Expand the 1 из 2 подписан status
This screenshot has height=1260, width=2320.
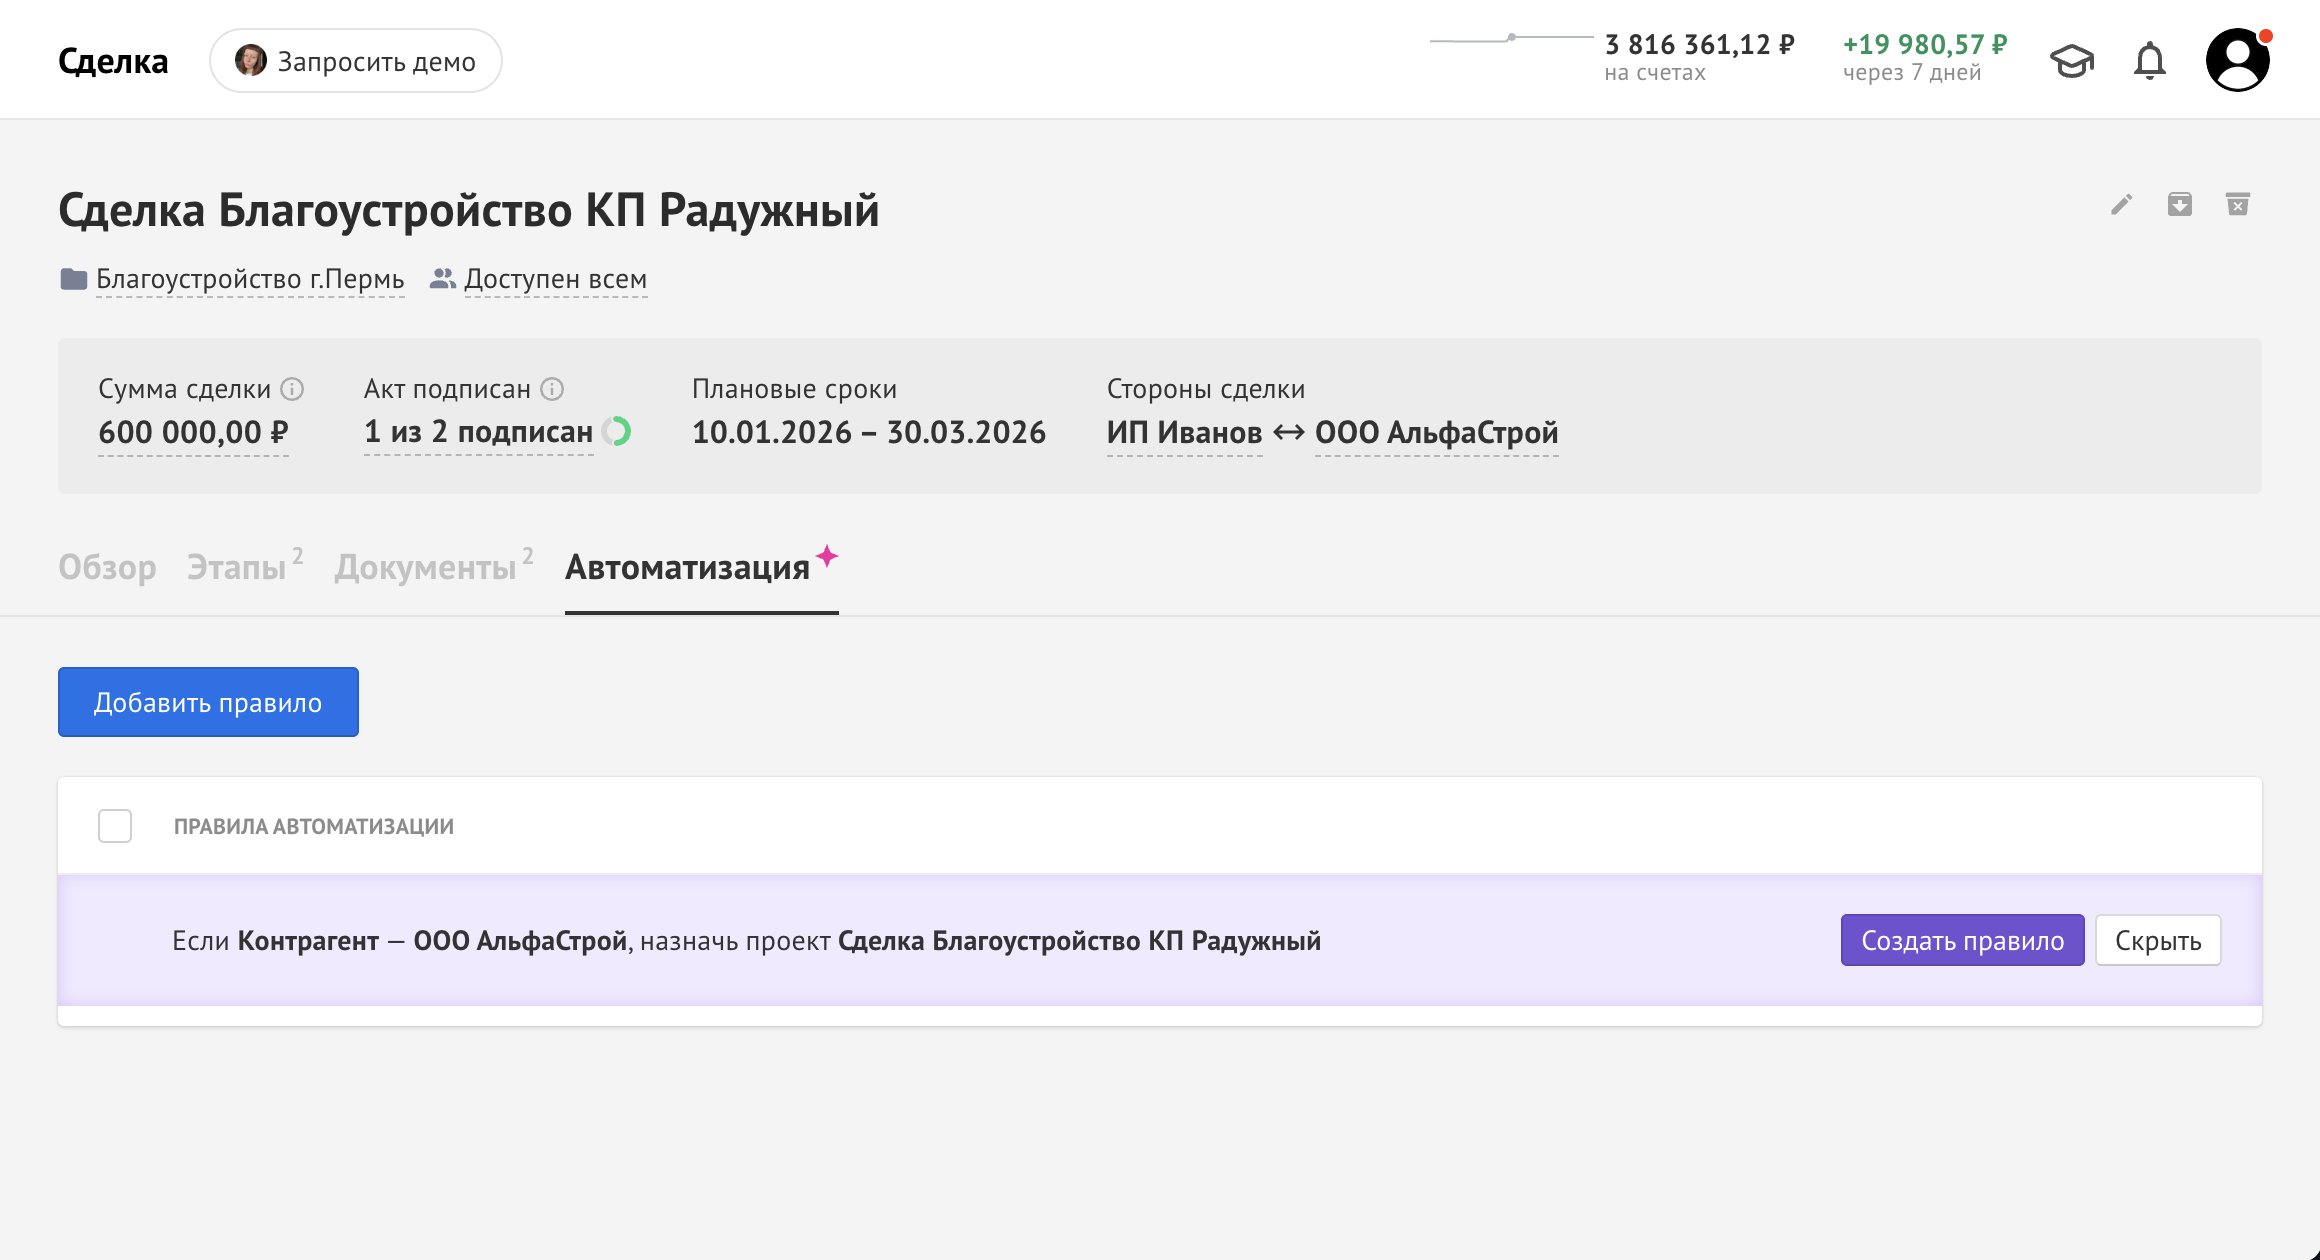(478, 432)
